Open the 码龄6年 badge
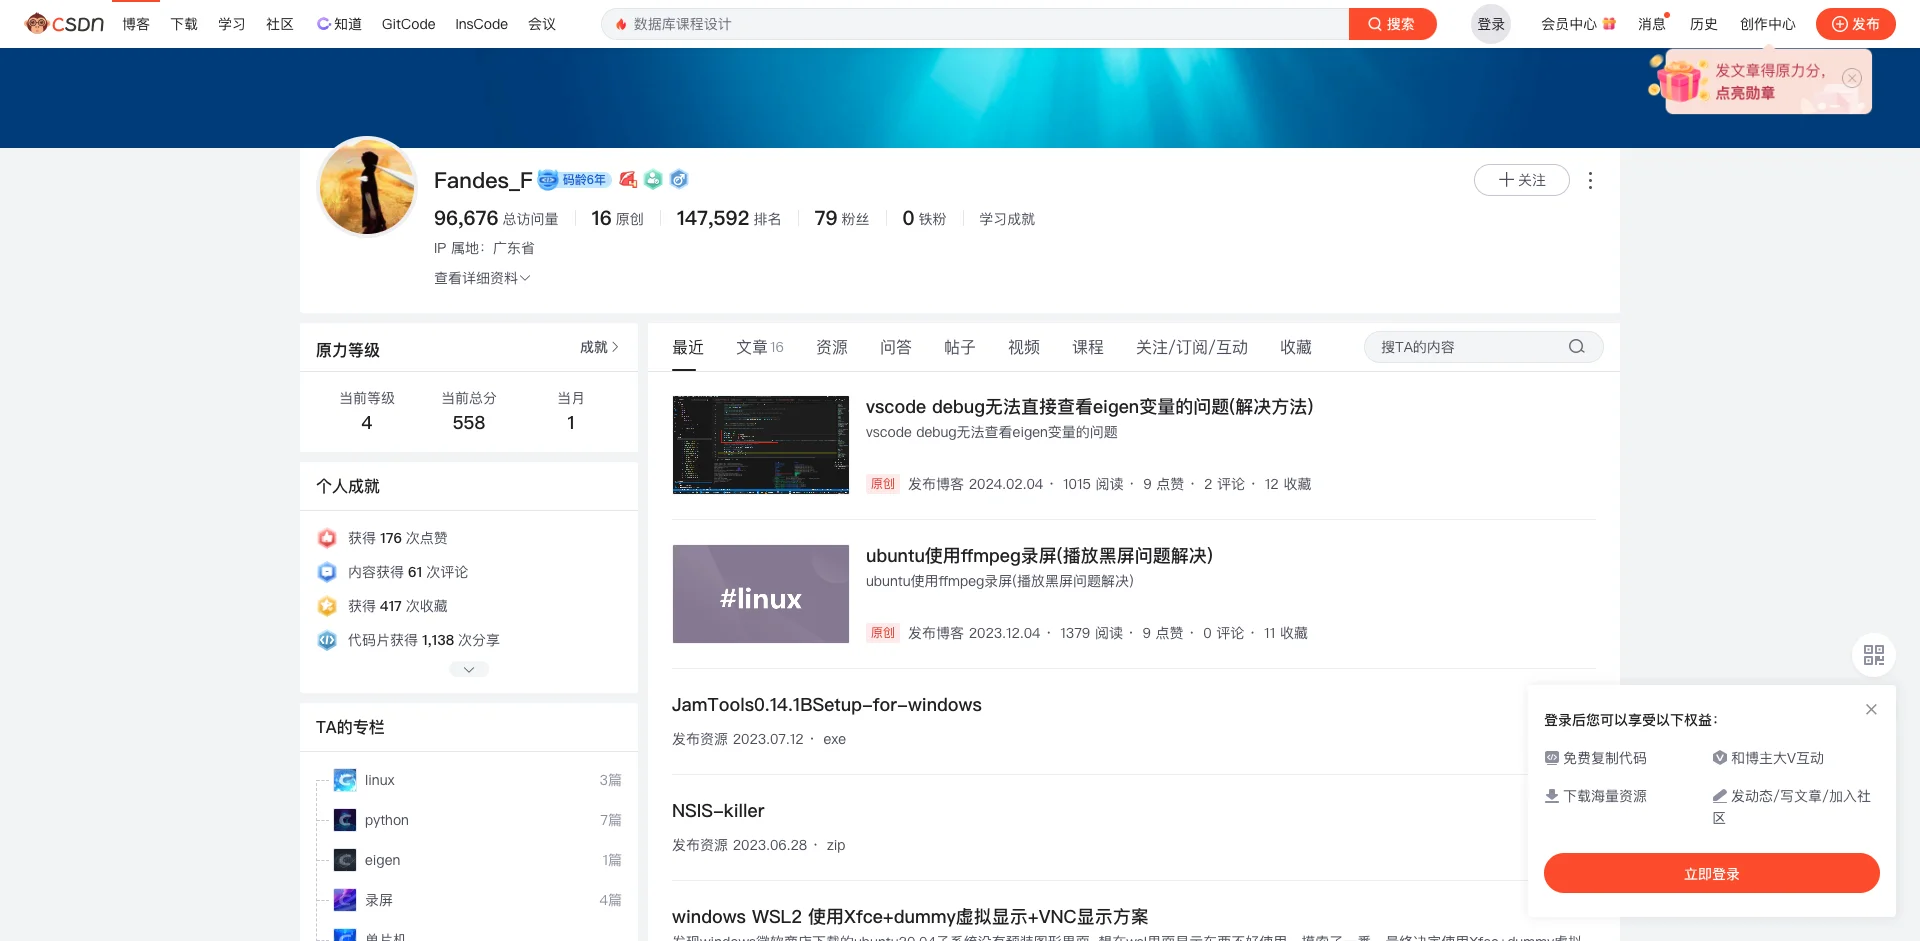 pyautogui.click(x=574, y=180)
